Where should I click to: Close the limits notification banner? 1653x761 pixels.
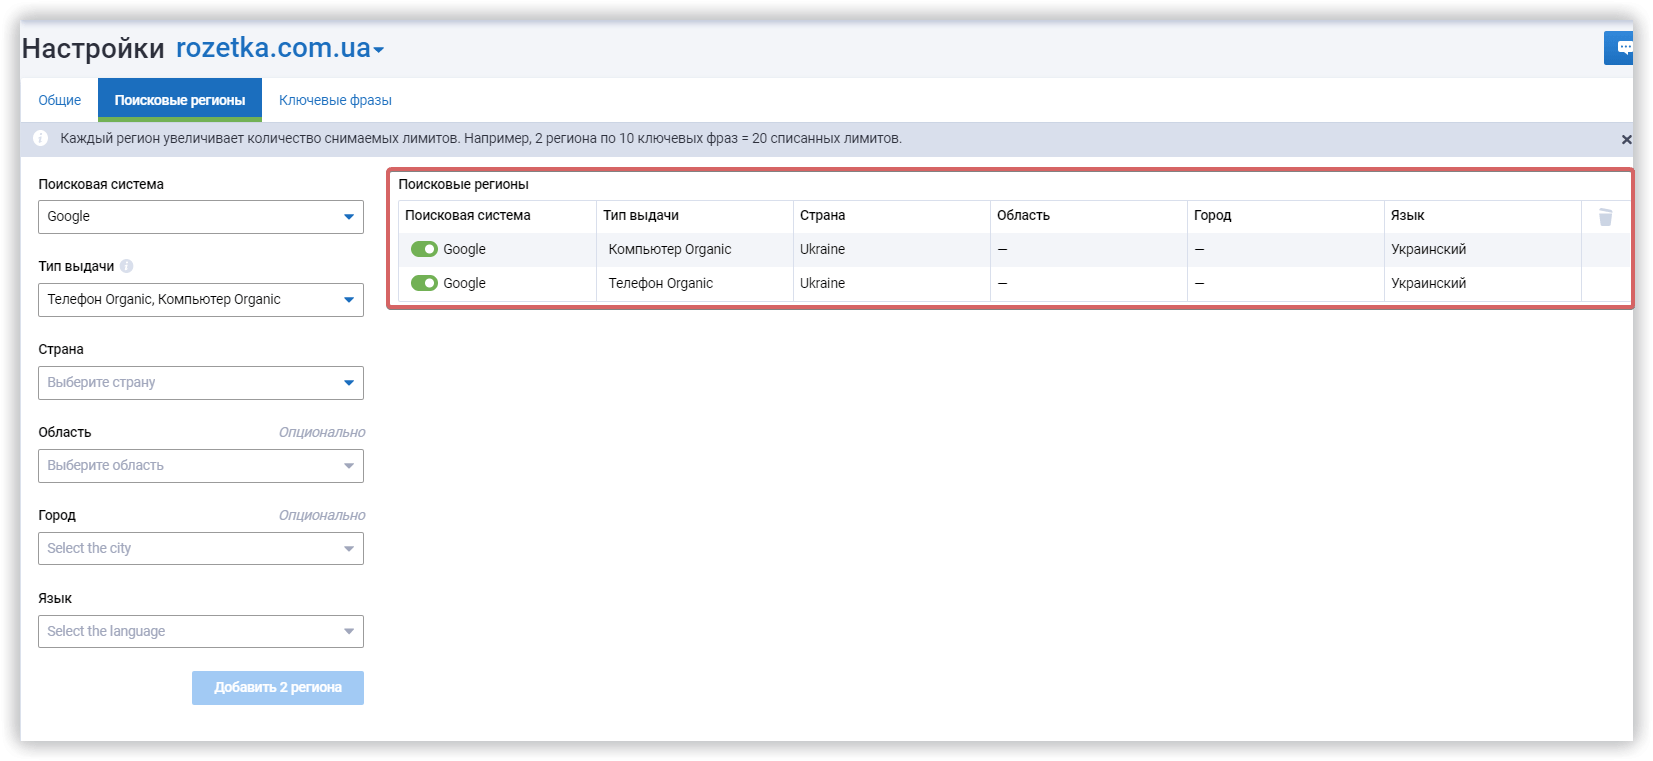1626,140
